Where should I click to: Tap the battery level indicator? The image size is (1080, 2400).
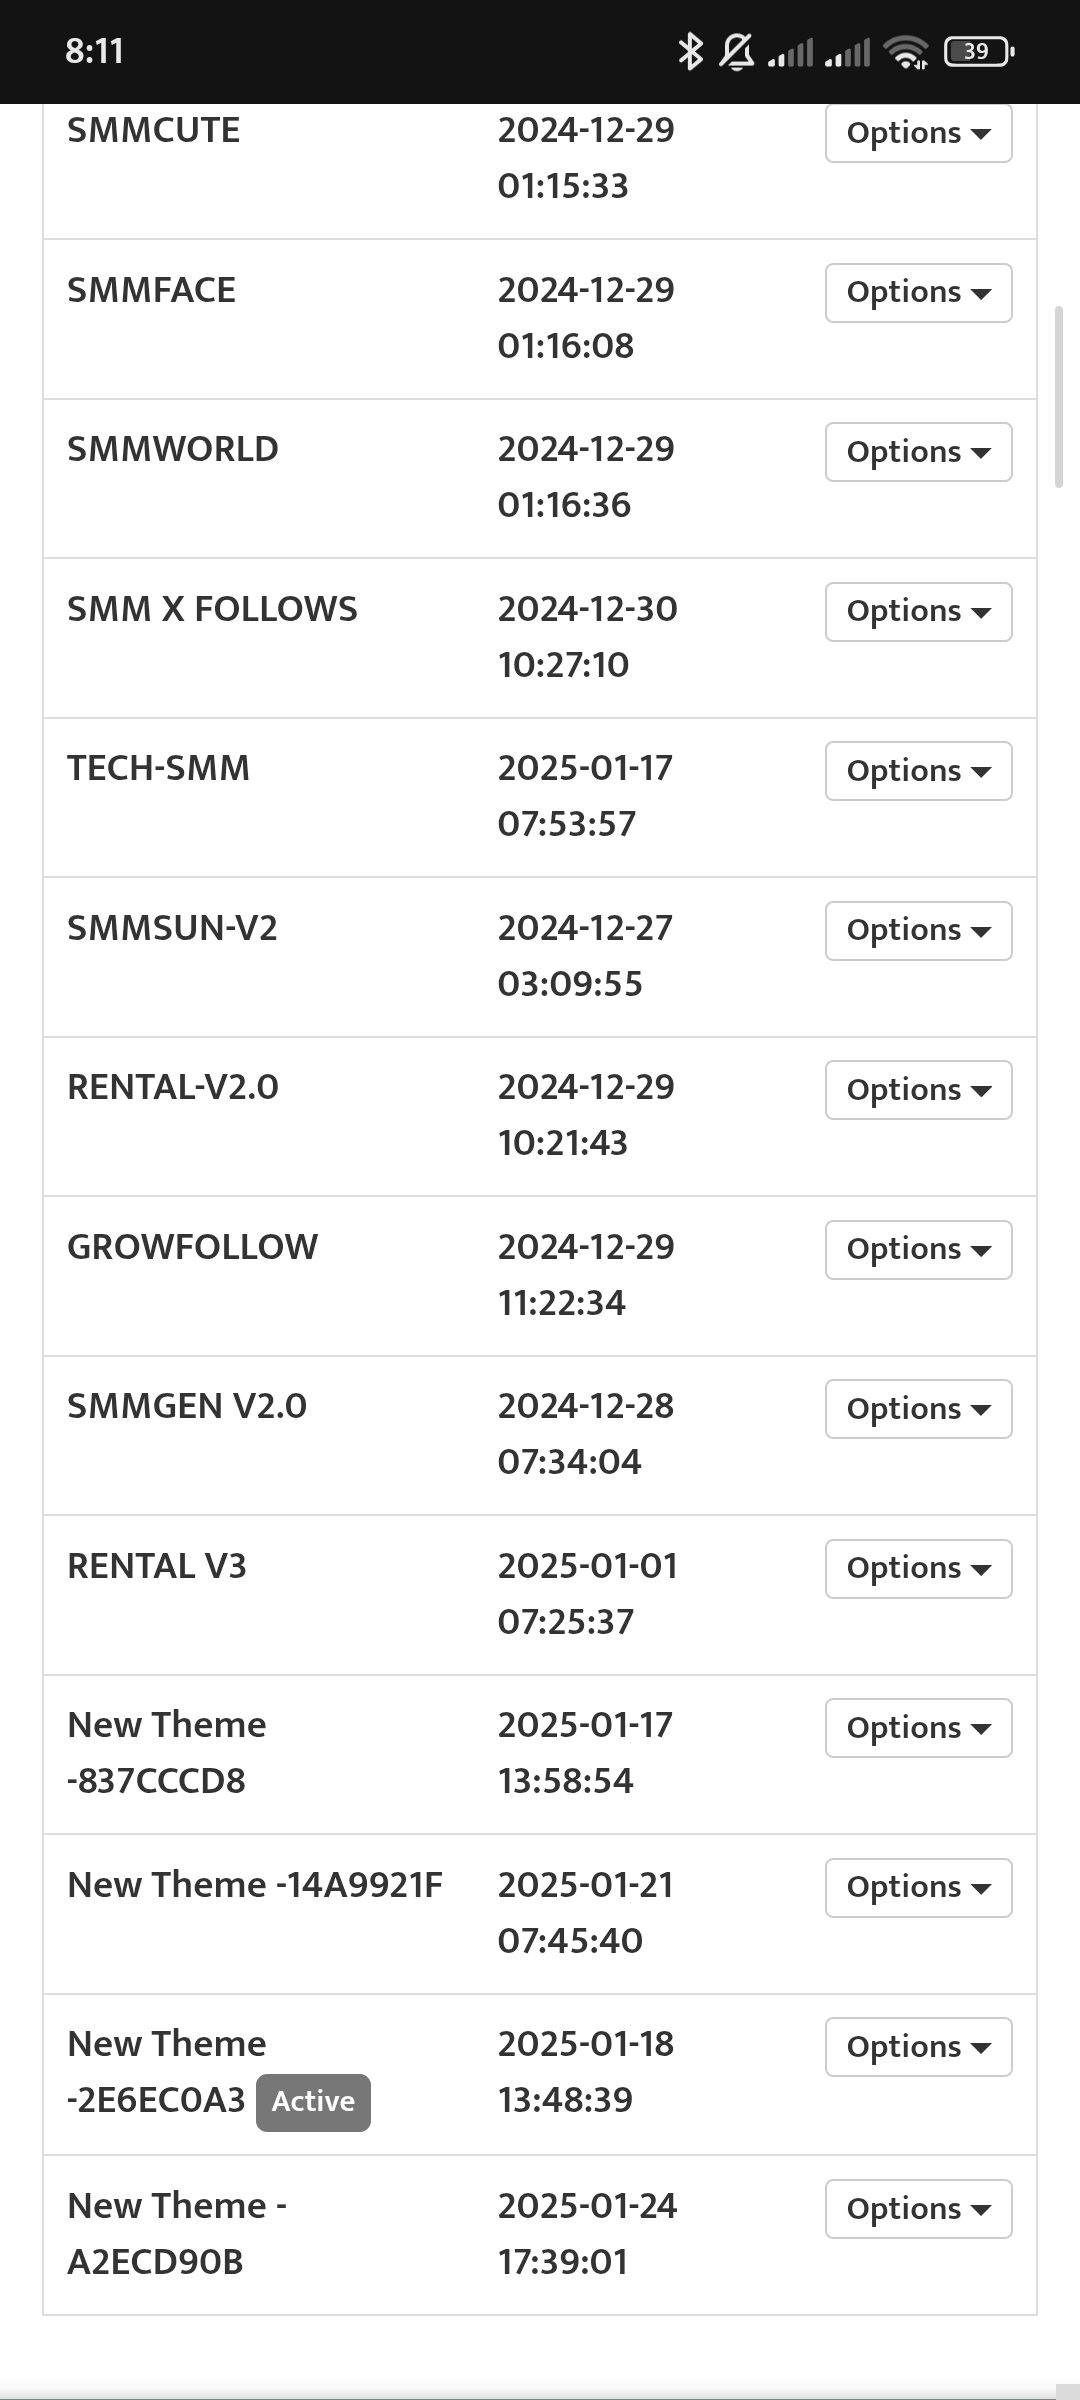click(x=979, y=51)
